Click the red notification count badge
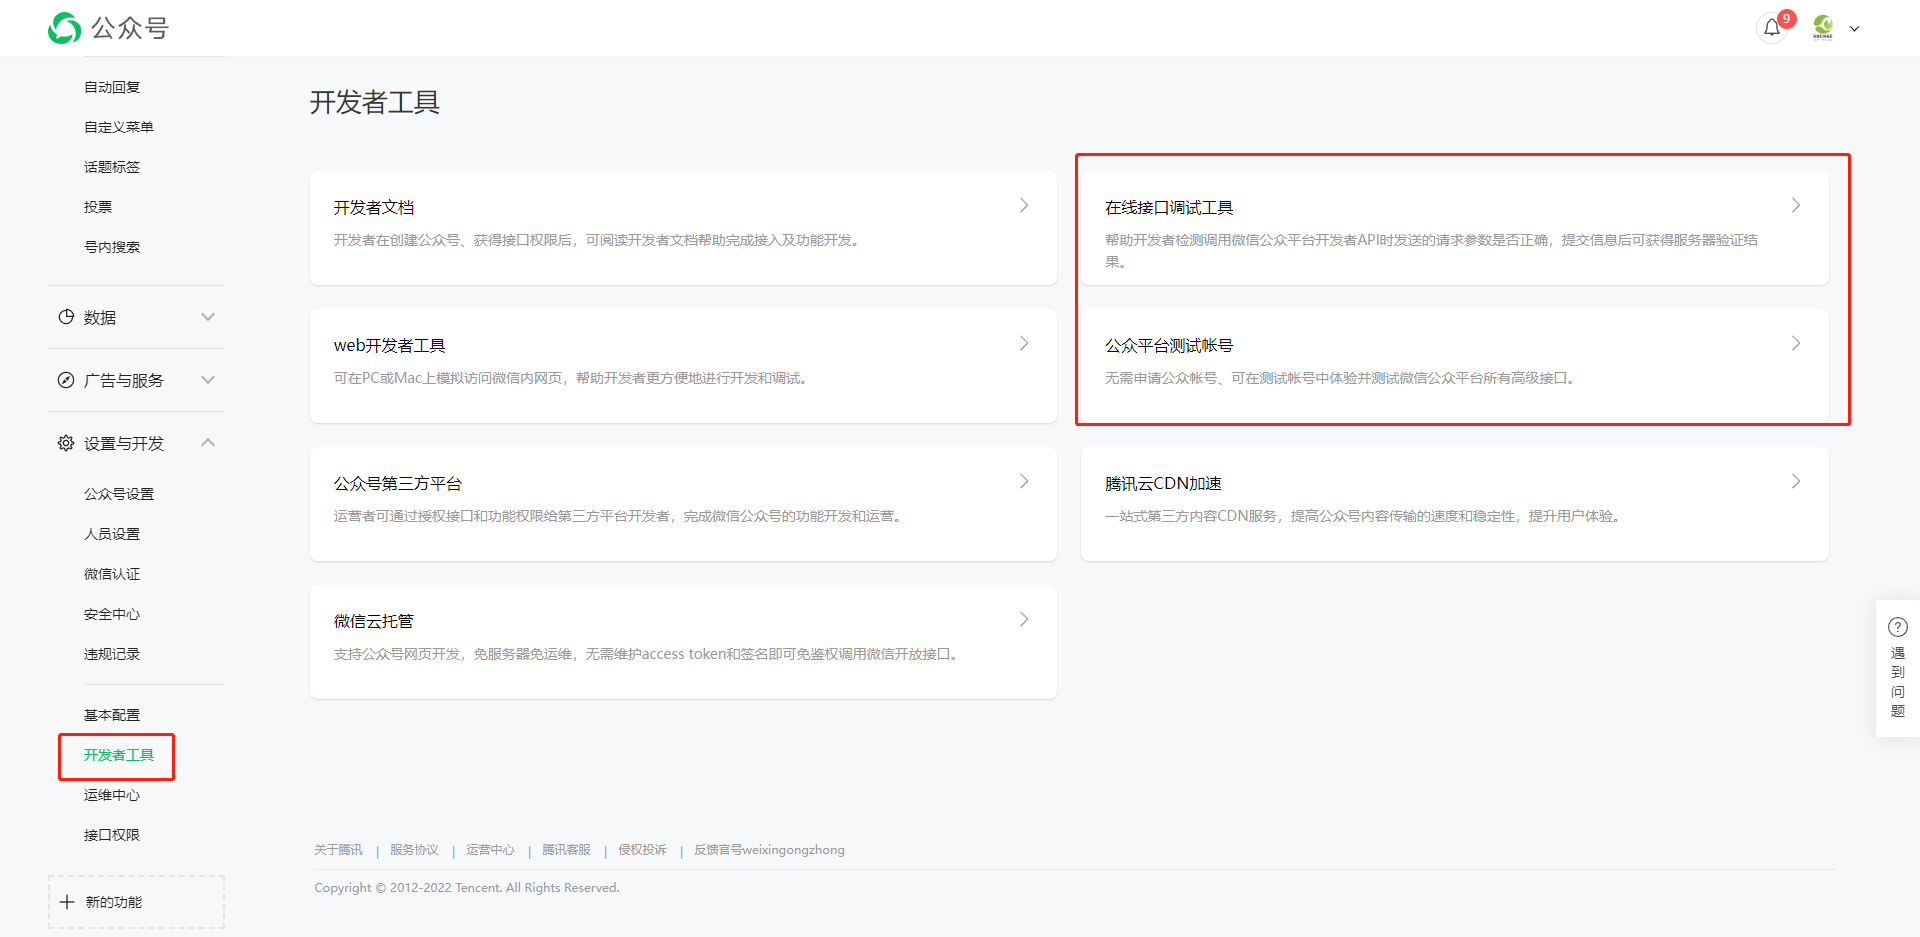The height and width of the screenshot is (937, 1920). (x=1787, y=19)
